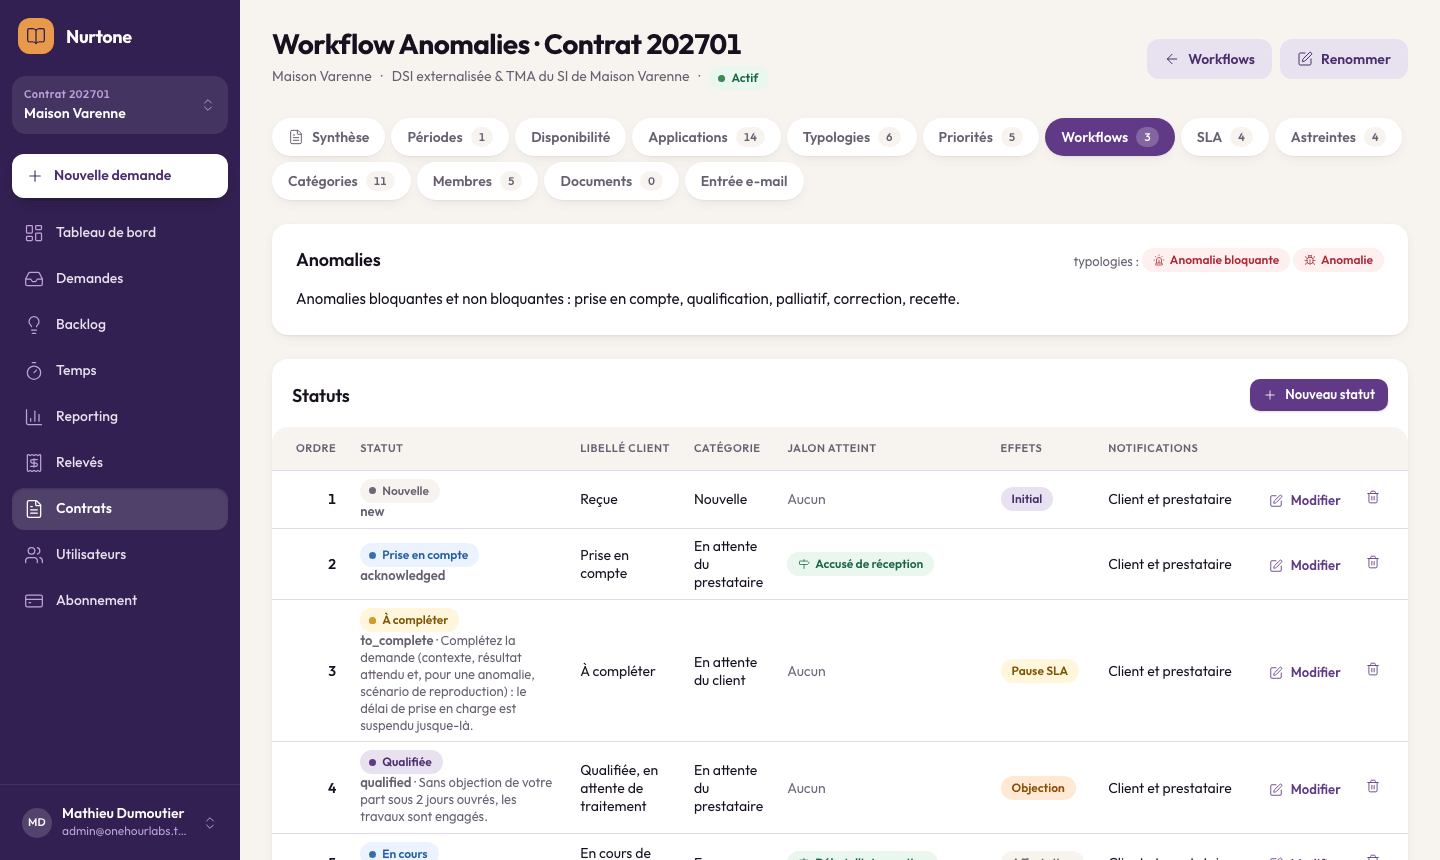
Task: Switch to the Synthèse tab
Action: click(x=329, y=137)
